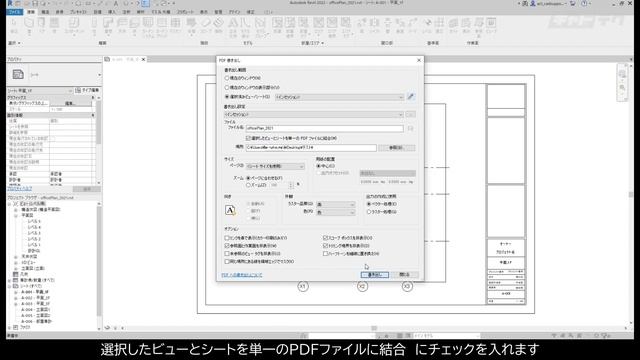Toggle replace halftone with thin lines checkbox
The image size is (640, 360).
click(x=325, y=253)
